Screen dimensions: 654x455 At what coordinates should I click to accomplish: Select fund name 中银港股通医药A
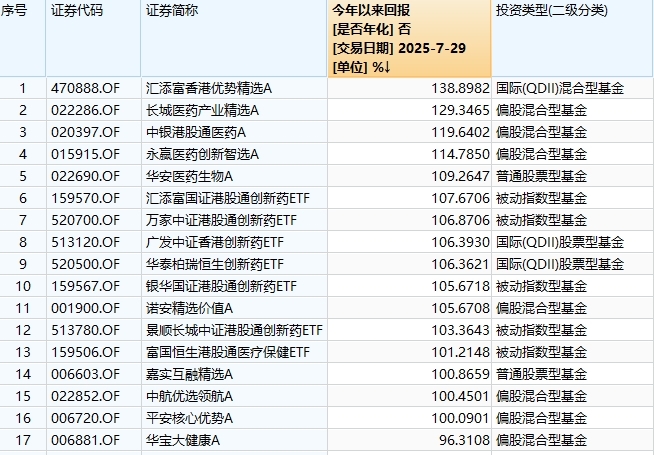click(196, 133)
